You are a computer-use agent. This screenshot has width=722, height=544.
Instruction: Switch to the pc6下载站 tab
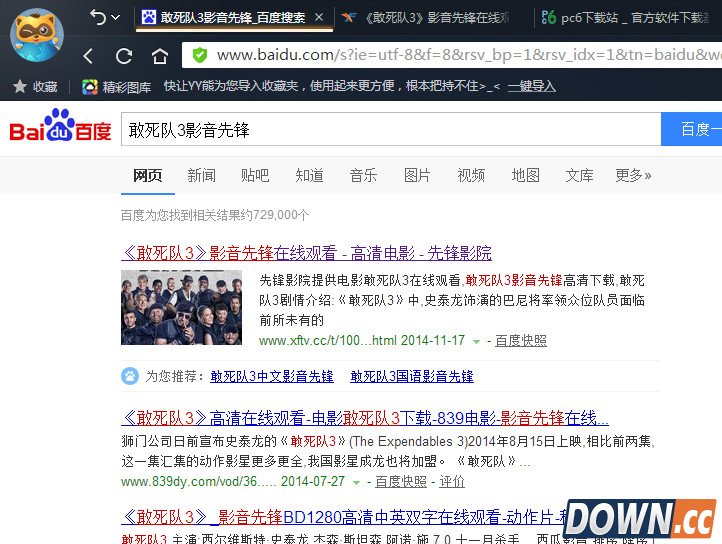coord(626,18)
